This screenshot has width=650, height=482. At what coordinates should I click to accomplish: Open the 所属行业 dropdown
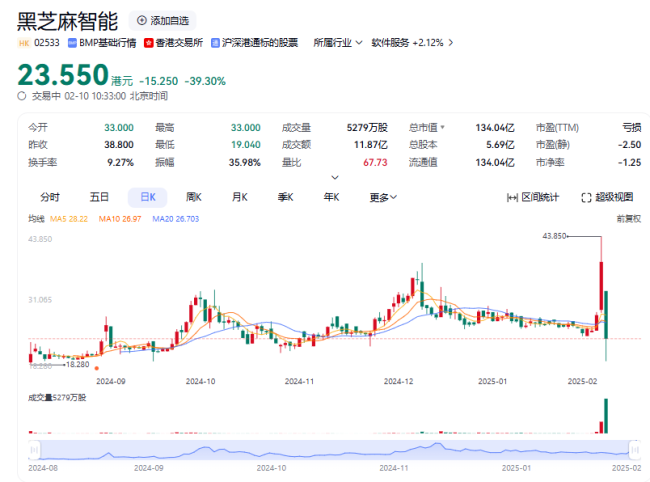click(x=338, y=43)
